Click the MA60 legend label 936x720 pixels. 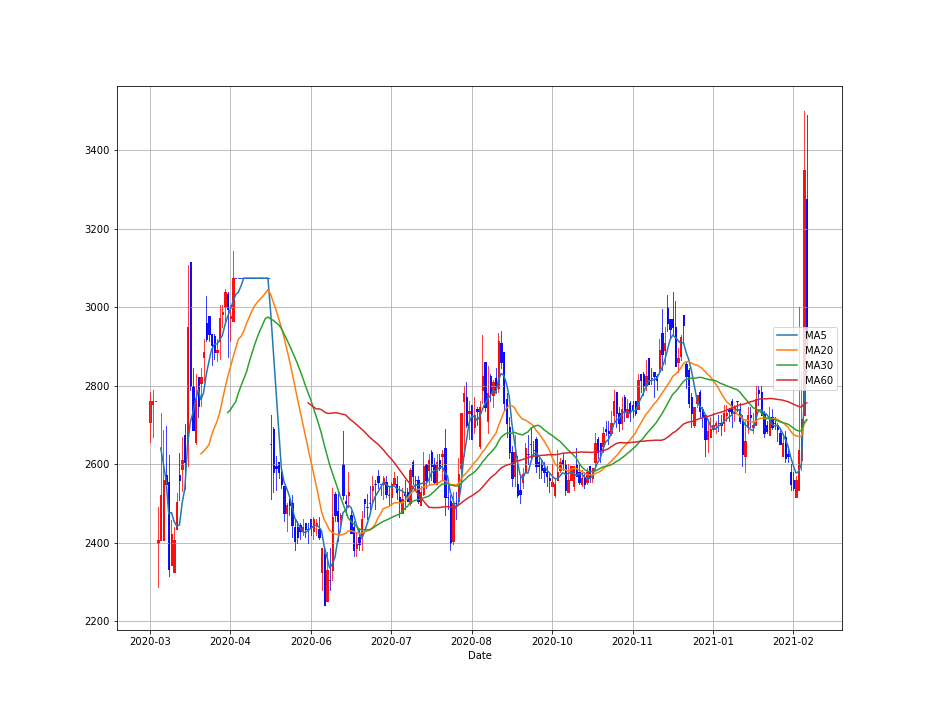(818, 380)
